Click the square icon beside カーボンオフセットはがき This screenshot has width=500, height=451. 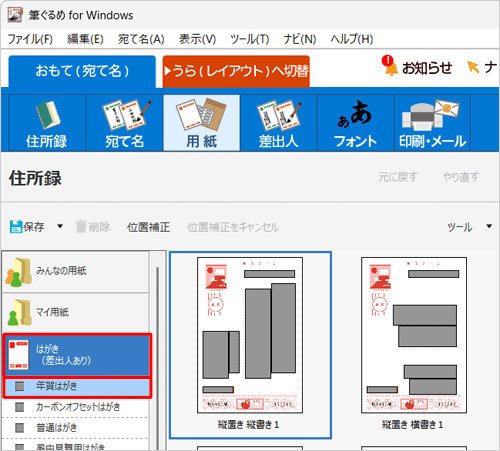tap(20, 407)
